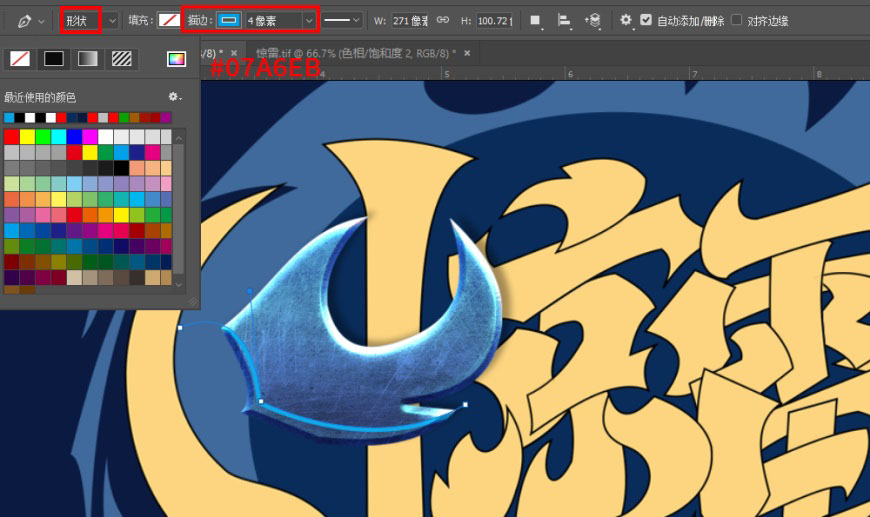Choose the pattern fill type icon
The width and height of the screenshot is (870, 517).
click(x=122, y=58)
